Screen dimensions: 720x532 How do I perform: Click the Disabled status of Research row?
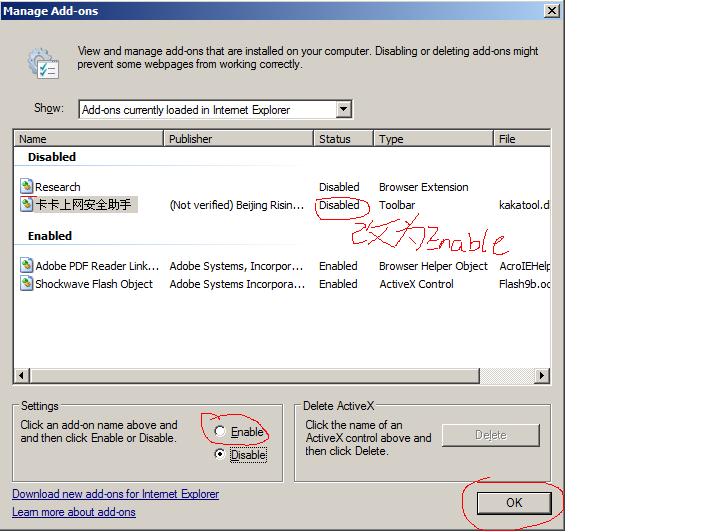pyautogui.click(x=339, y=187)
